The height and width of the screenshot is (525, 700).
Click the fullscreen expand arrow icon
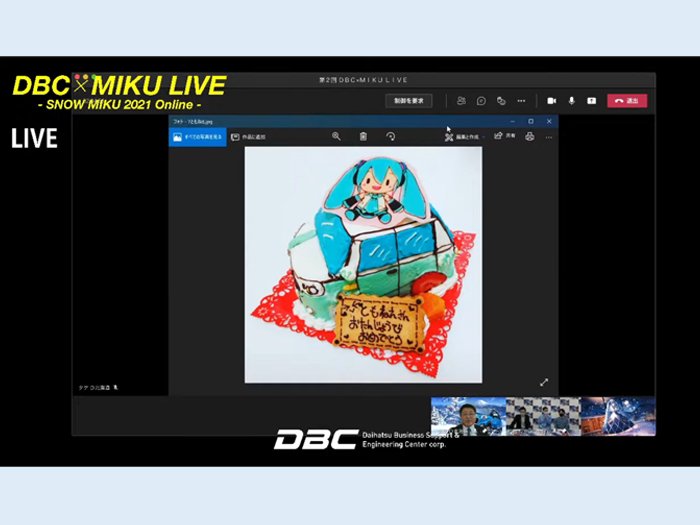coord(544,383)
